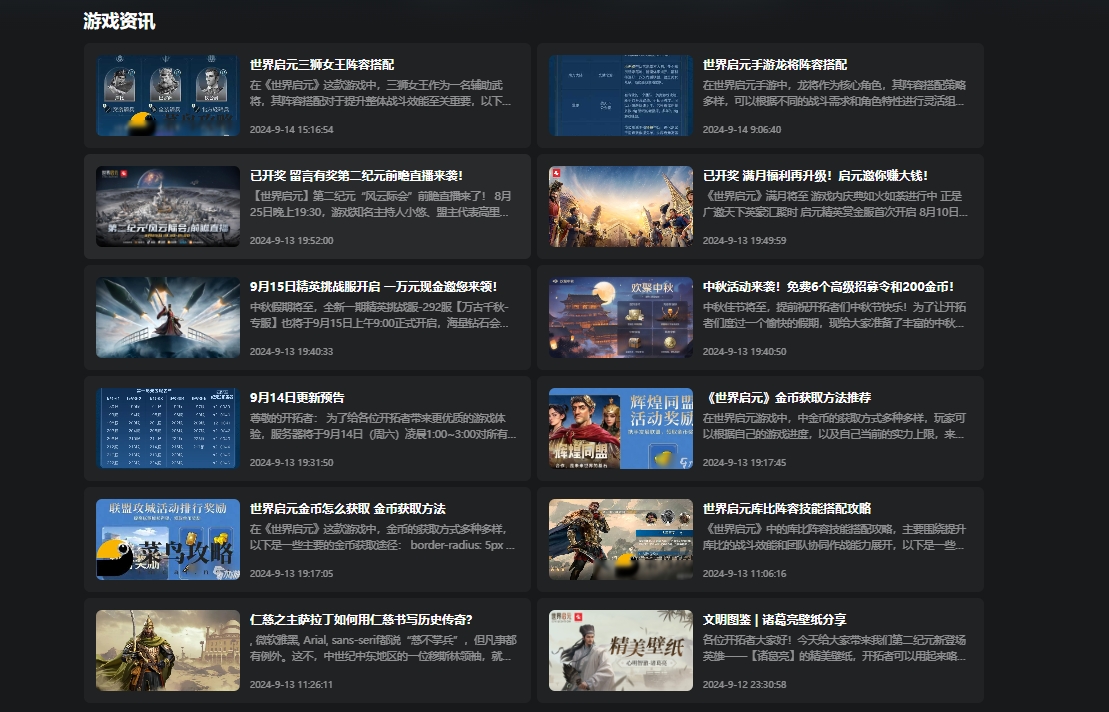Click 9月15日精英挑战服开启 headline
The image size is (1109, 712).
pos(373,287)
